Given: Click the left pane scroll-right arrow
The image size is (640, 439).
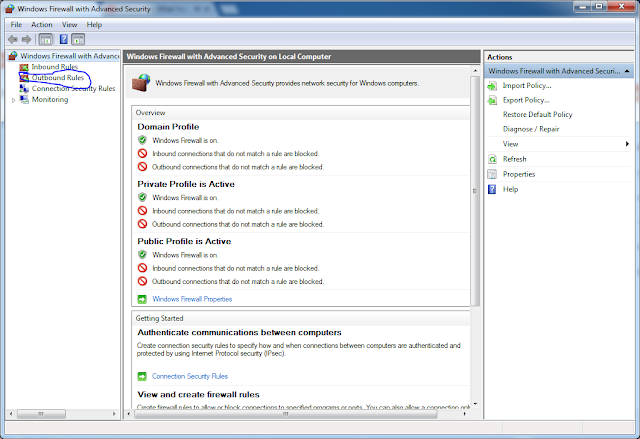Looking at the screenshot, I should click(x=114, y=414).
